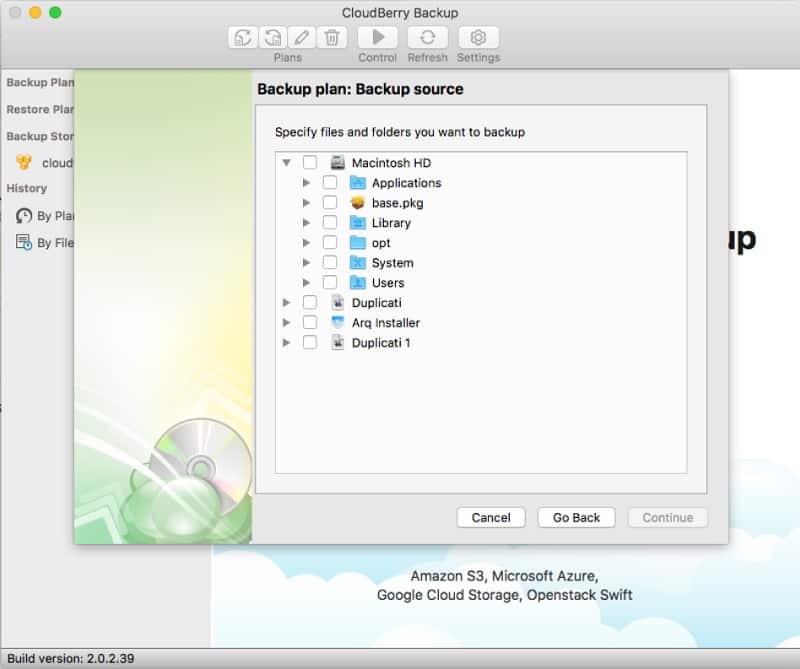Mark the opt folder checkbox
The image size is (800, 669).
(330, 242)
